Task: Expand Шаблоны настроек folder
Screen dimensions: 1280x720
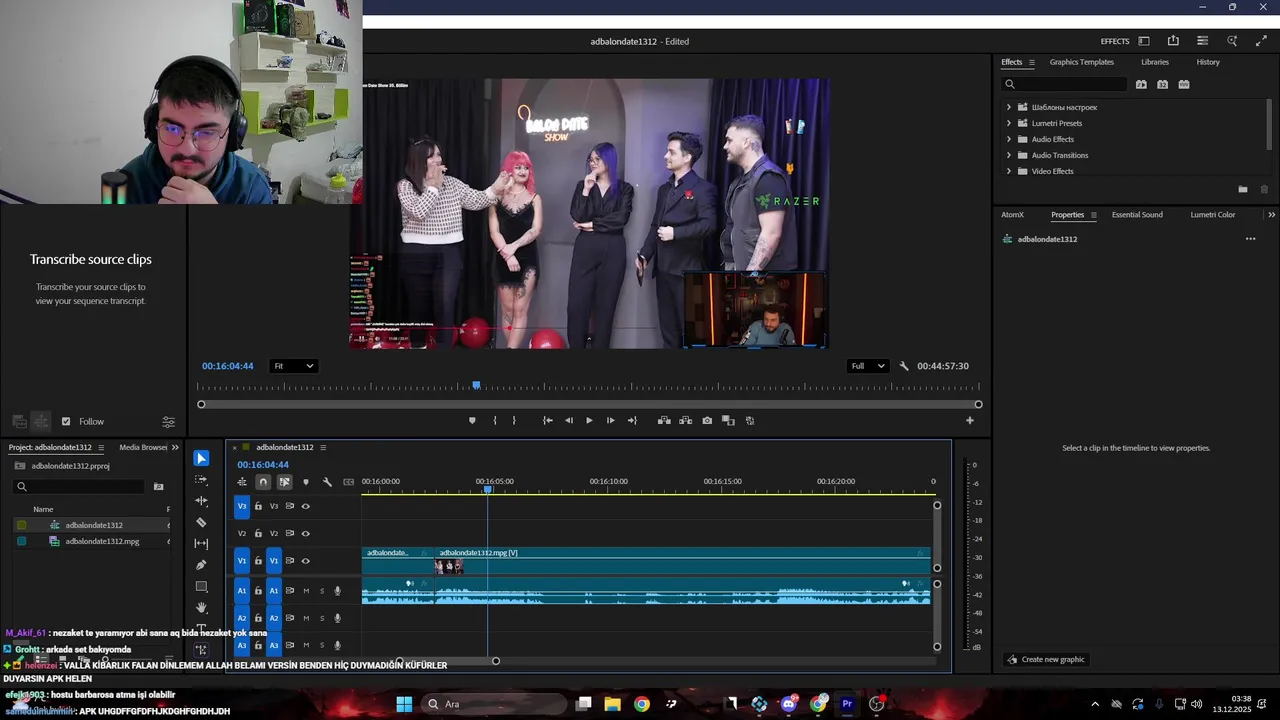Action: (x=1008, y=107)
